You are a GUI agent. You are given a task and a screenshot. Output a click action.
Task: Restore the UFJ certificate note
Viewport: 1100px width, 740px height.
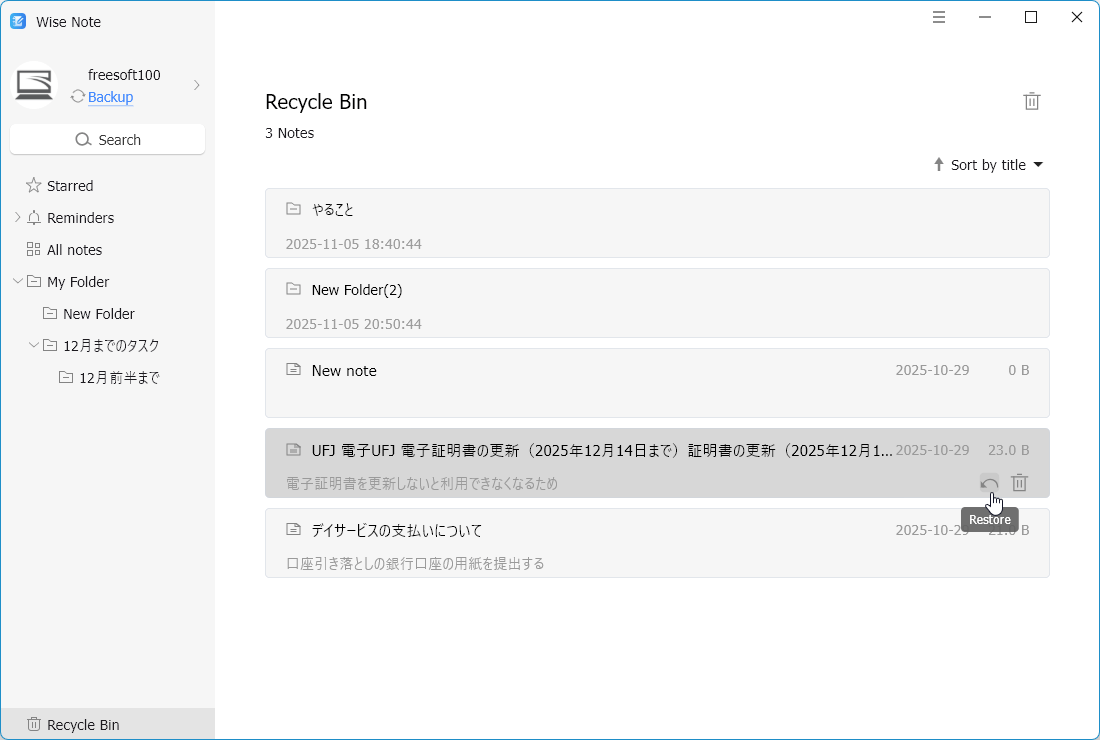[989, 483]
